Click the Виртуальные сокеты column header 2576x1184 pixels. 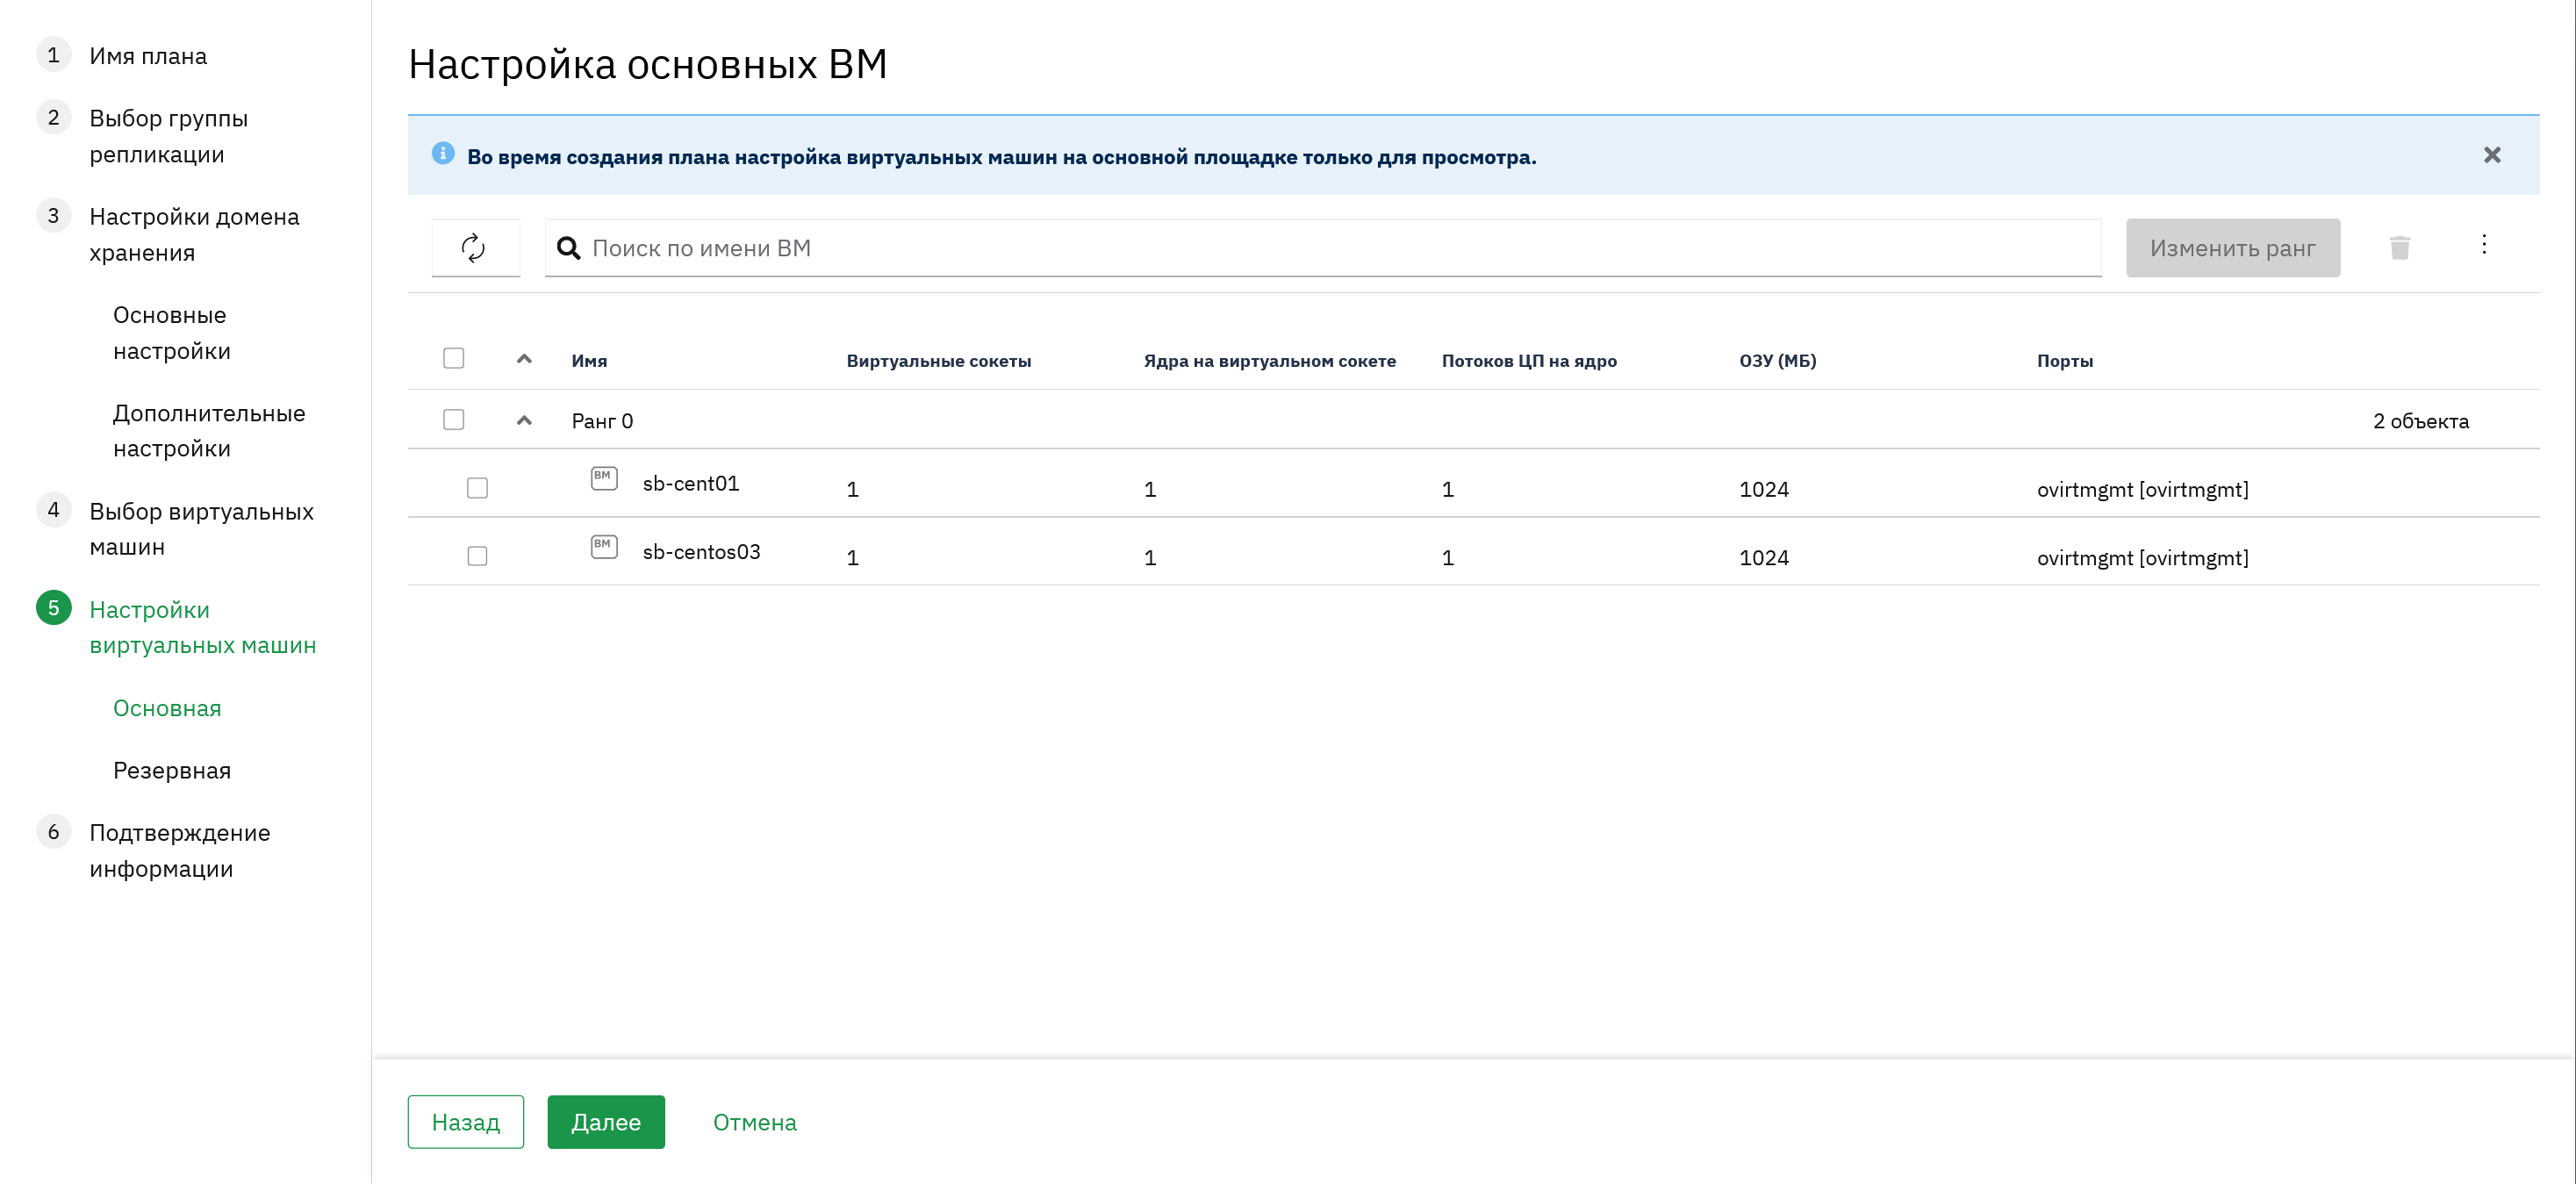pos(938,361)
